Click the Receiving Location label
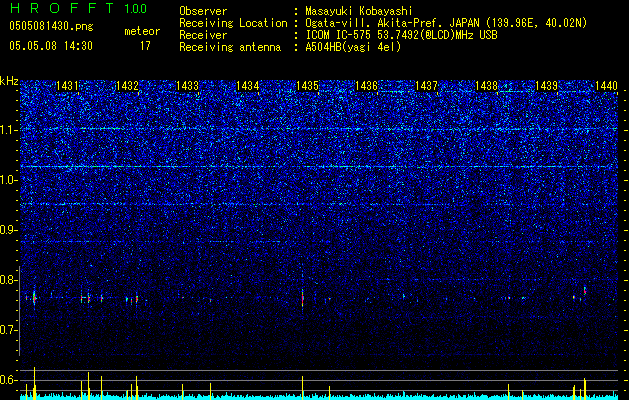 coord(233,23)
